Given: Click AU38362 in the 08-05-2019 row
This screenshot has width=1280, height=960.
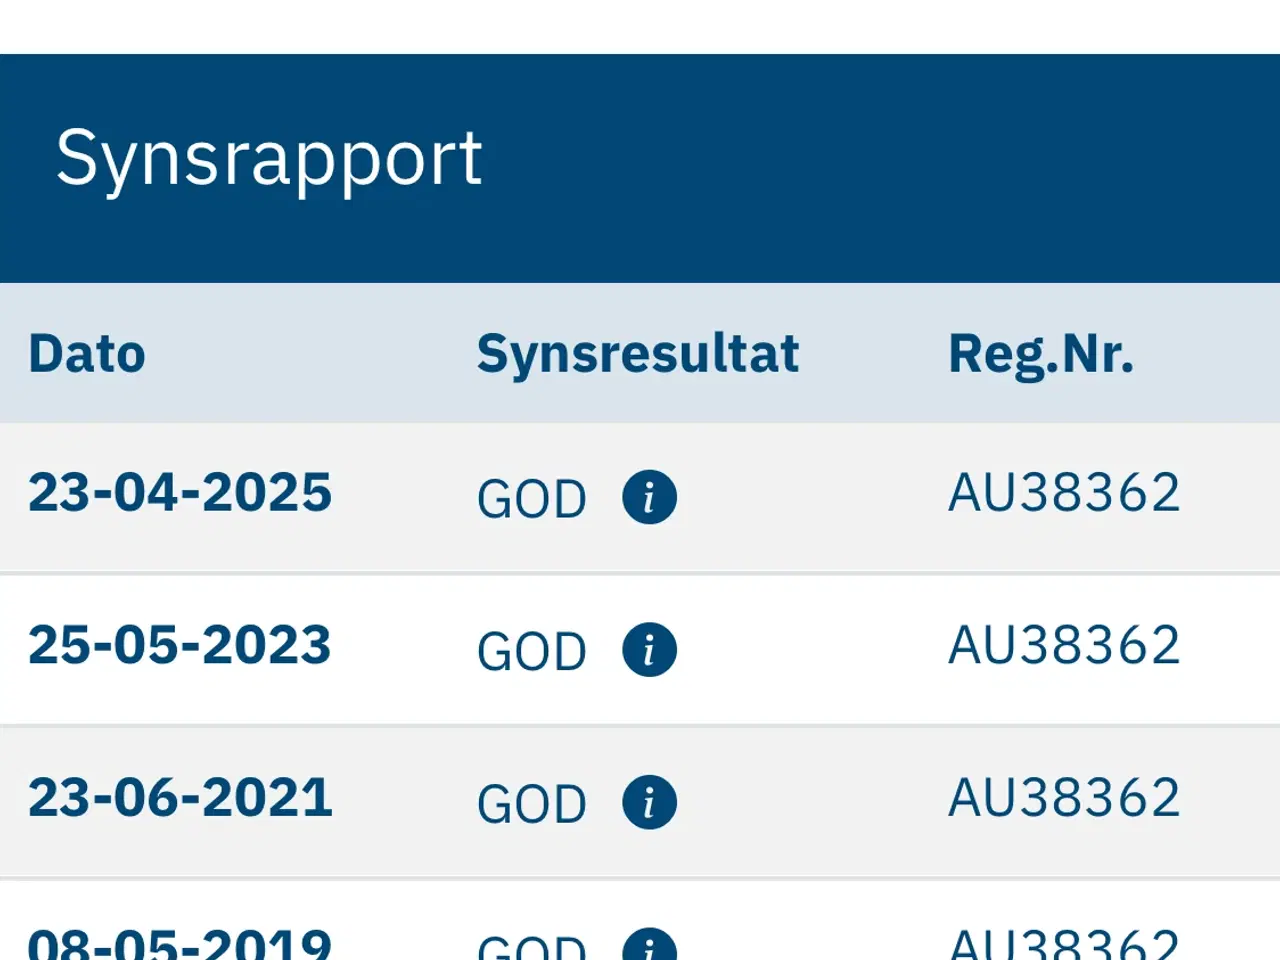Looking at the screenshot, I should (x=1064, y=945).
